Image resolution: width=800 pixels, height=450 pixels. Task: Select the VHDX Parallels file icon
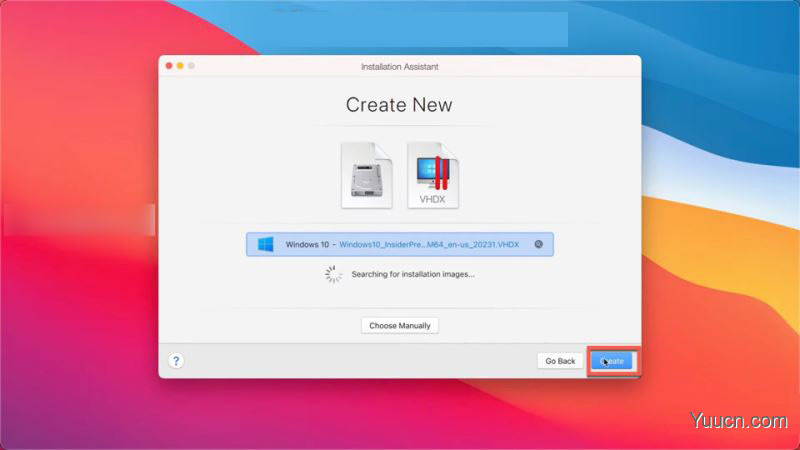pos(433,175)
